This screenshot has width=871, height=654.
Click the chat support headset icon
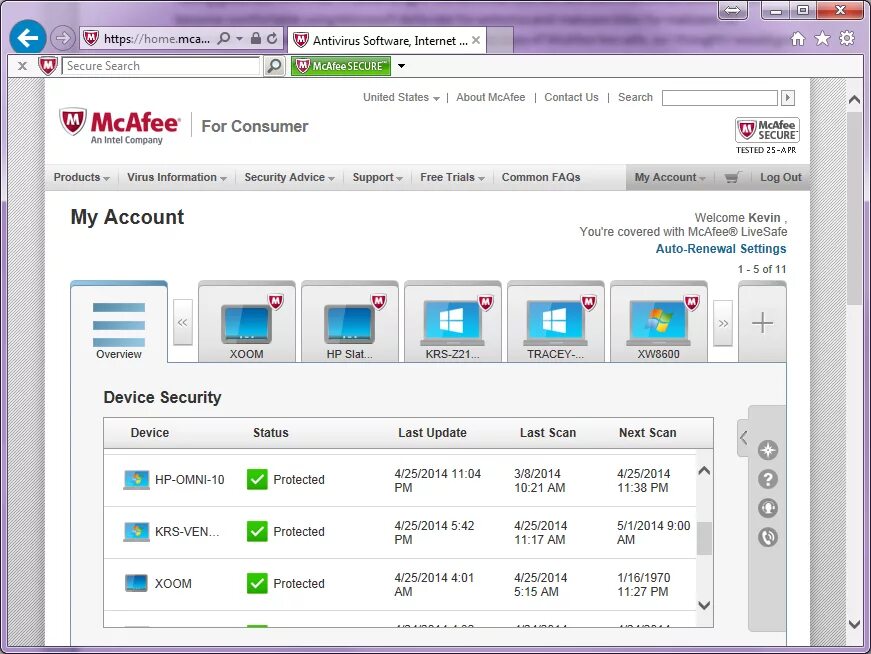coord(768,508)
